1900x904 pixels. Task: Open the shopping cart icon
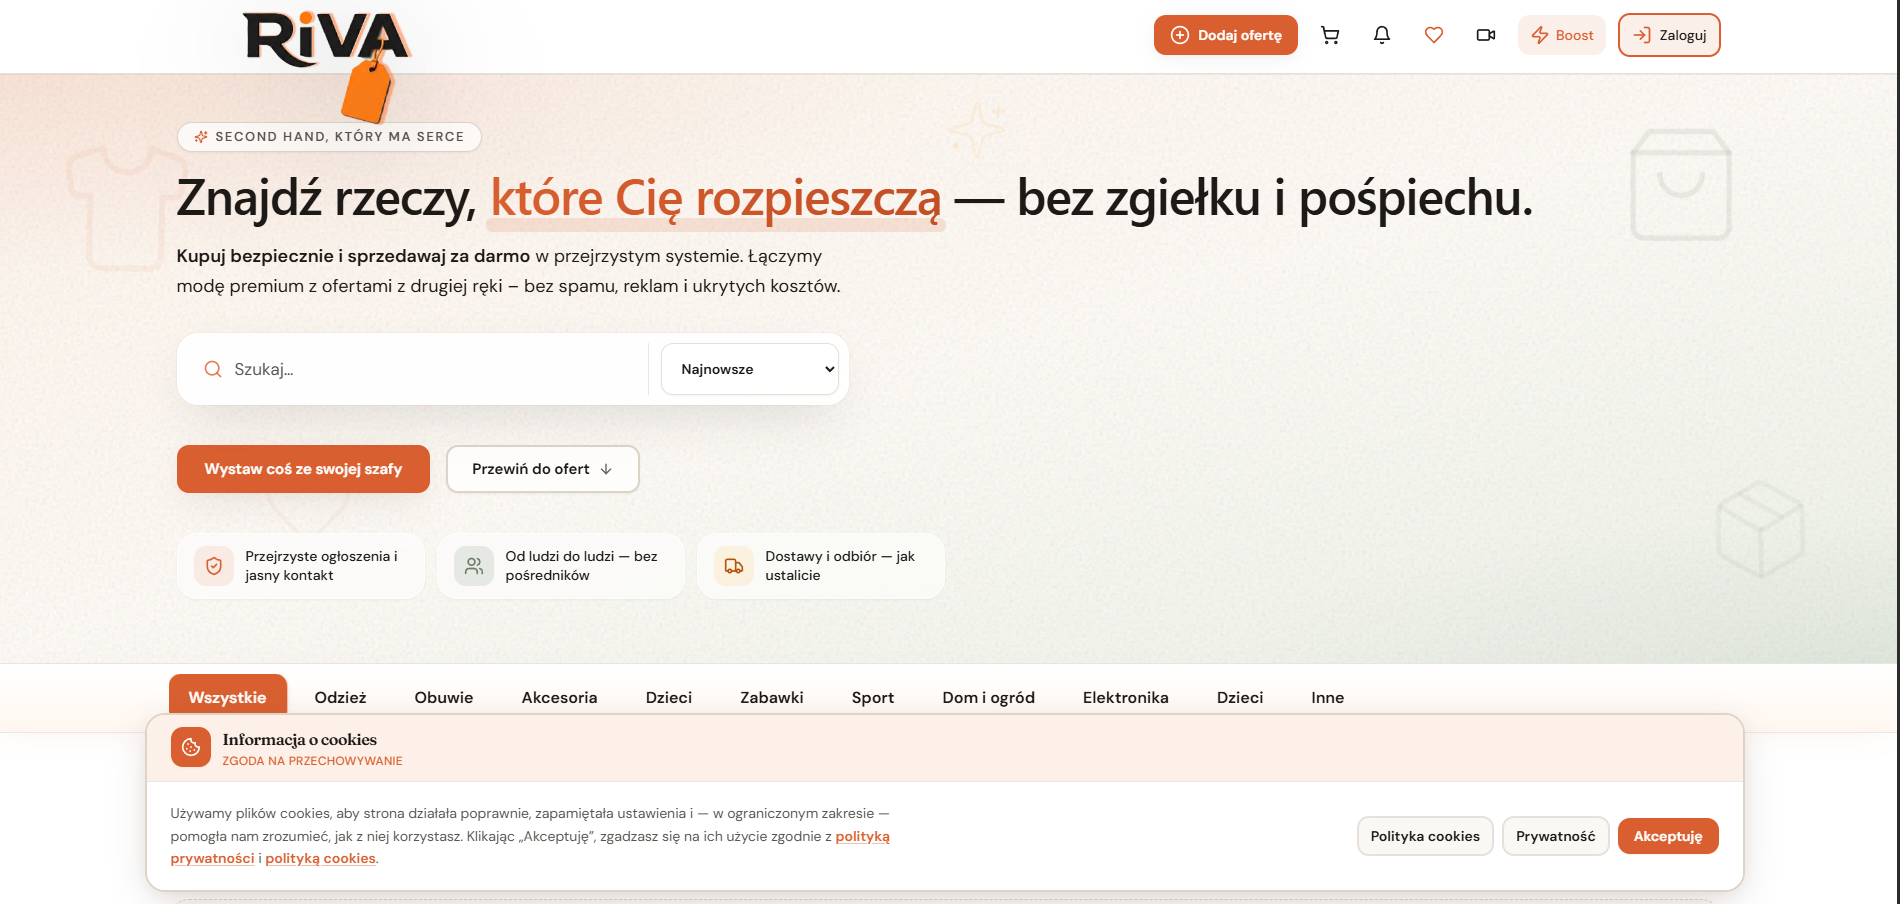click(1330, 35)
